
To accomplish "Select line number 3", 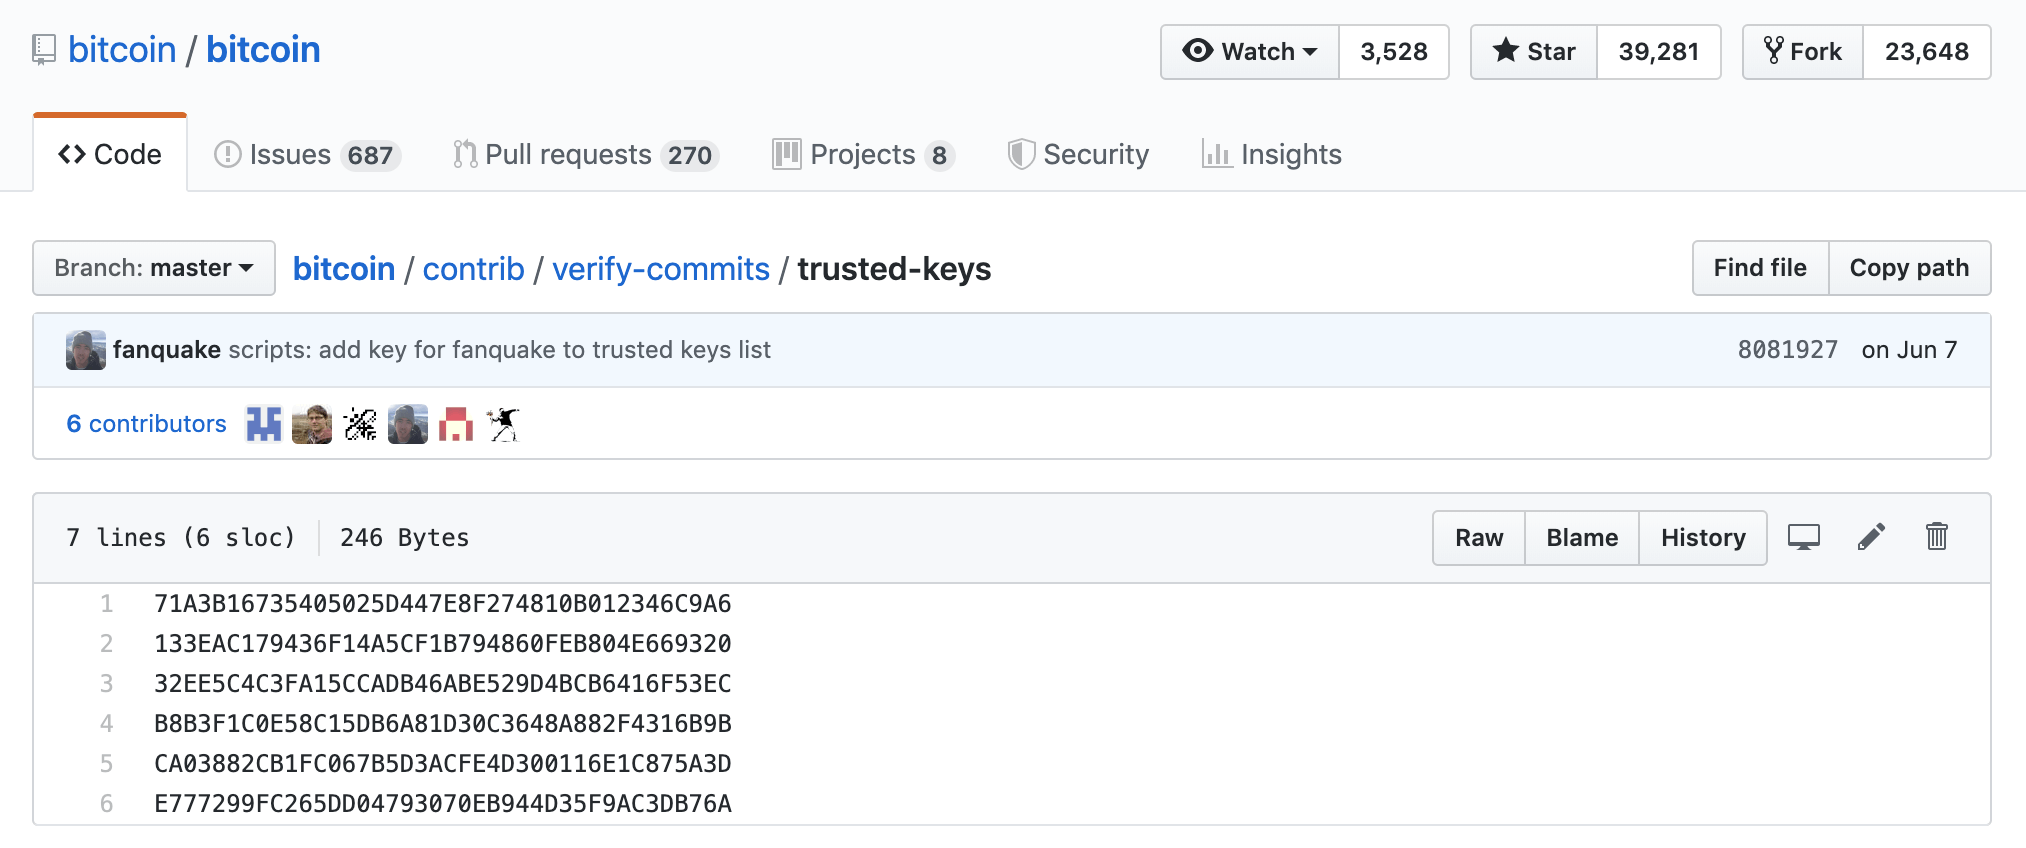I will (106, 683).
